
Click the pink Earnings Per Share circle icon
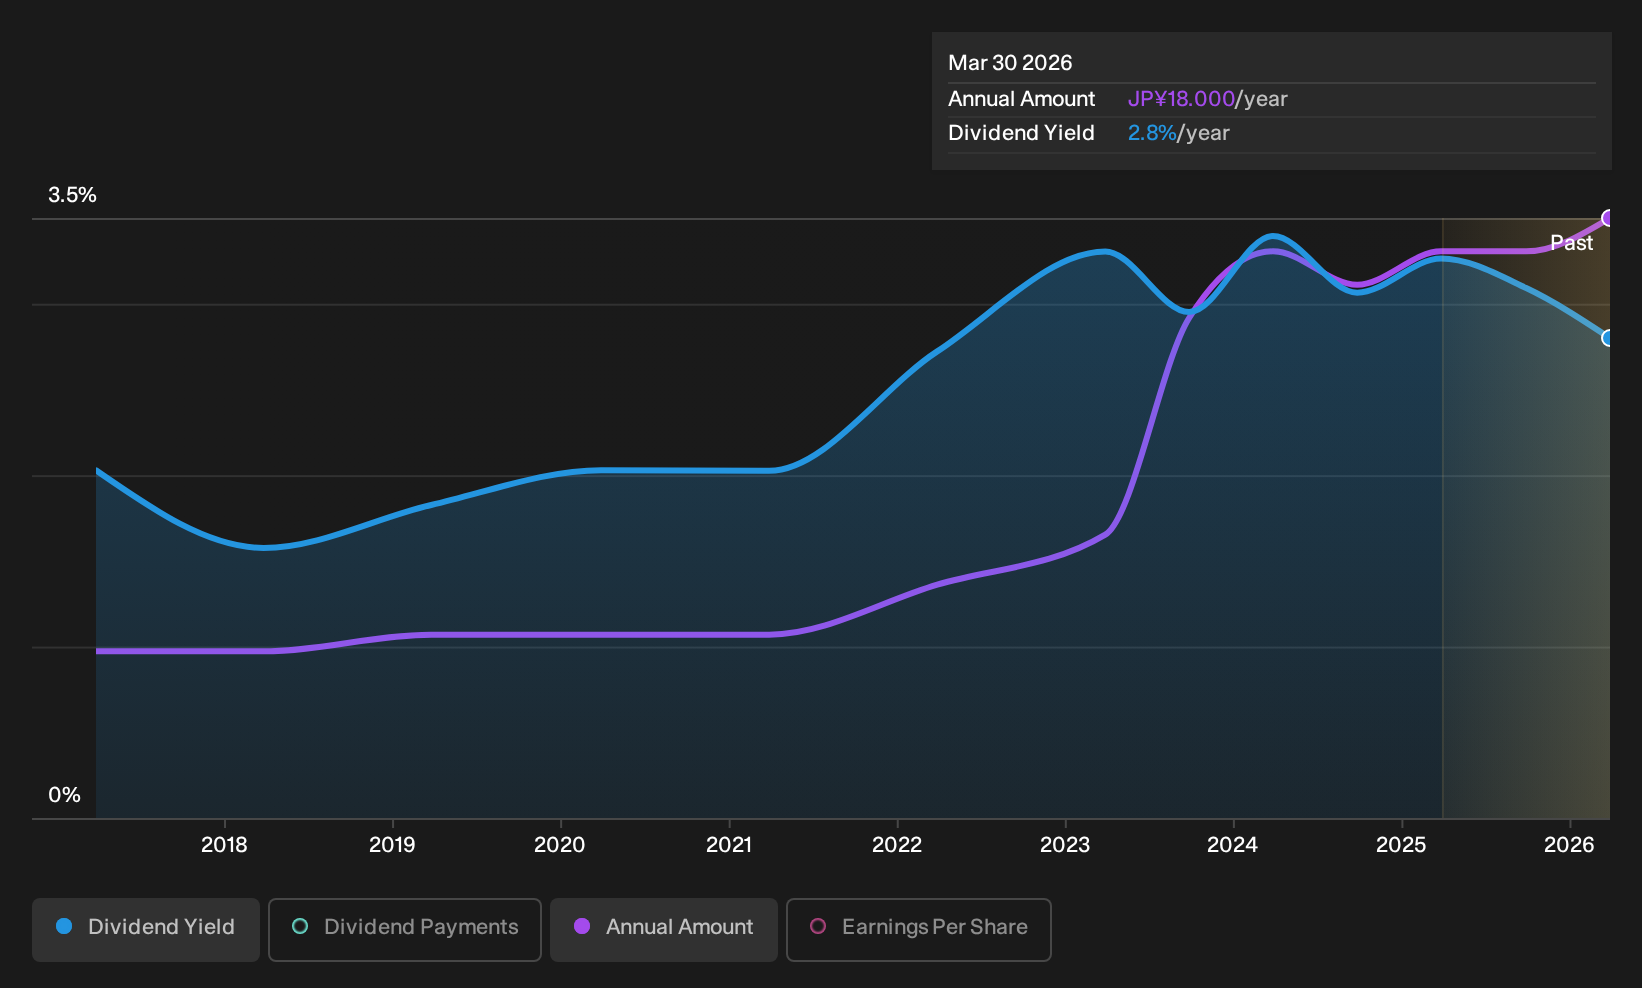click(x=818, y=926)
